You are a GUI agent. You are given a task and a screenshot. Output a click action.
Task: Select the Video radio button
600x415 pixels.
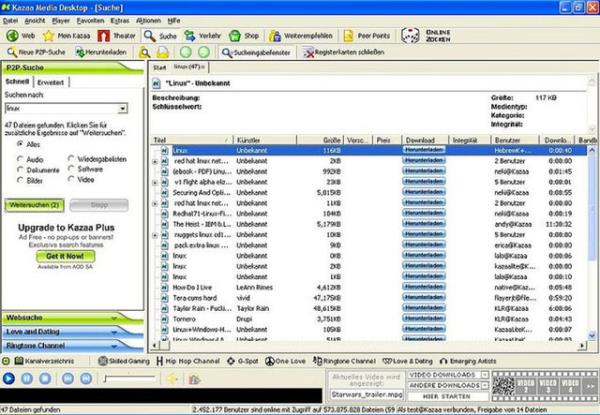coord(71,179)
